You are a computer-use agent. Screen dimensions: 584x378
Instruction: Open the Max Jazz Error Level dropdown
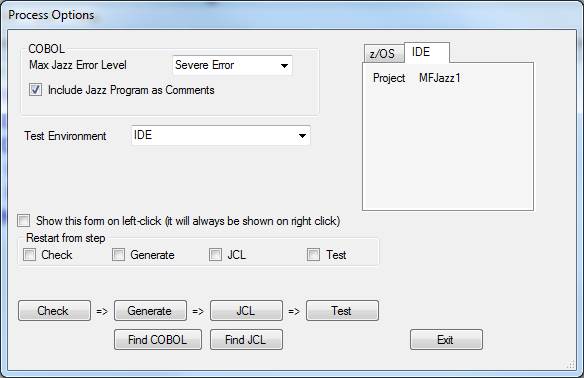[x=284, y=66]
